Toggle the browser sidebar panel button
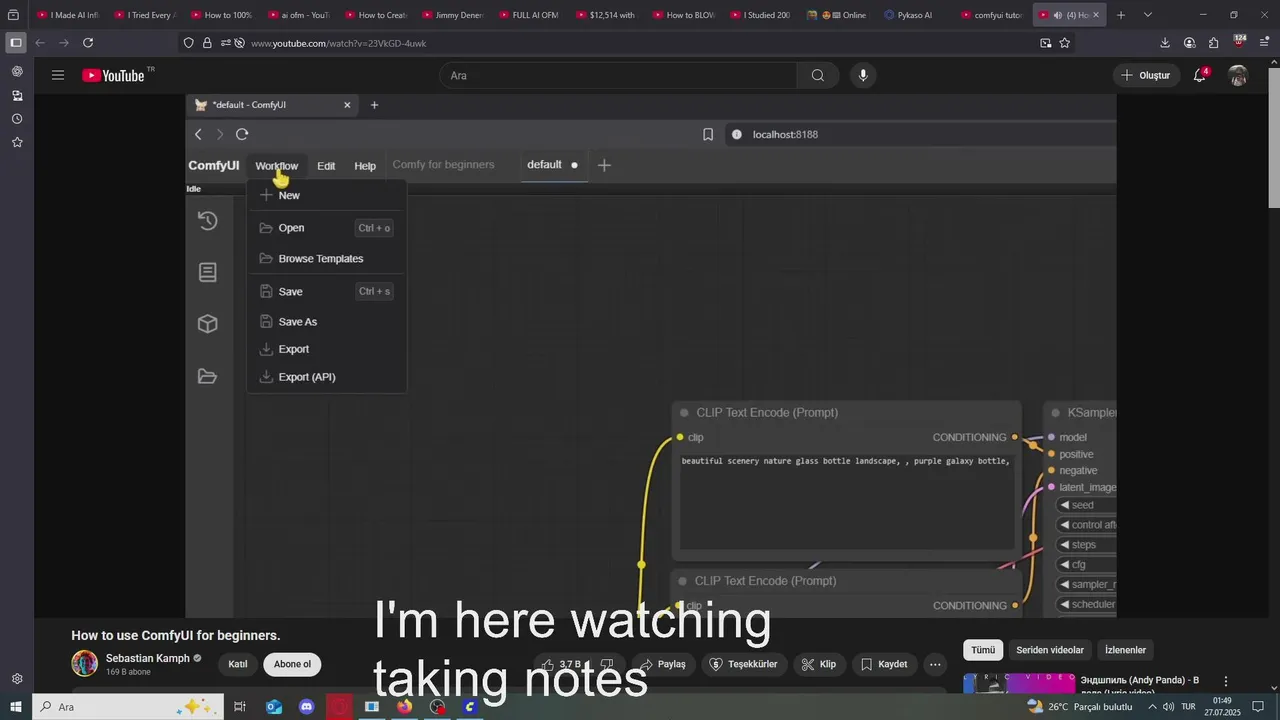Screen dimensions: 1280x720 tap(16, 43)
